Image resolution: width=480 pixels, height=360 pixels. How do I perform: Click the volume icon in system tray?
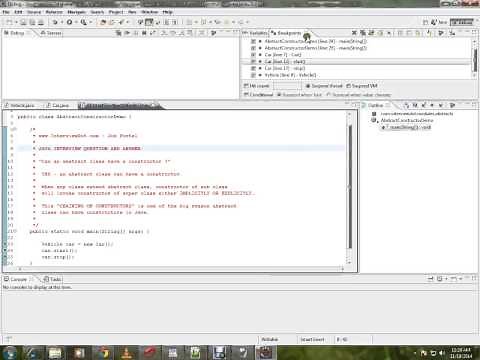tap(442, 353)
